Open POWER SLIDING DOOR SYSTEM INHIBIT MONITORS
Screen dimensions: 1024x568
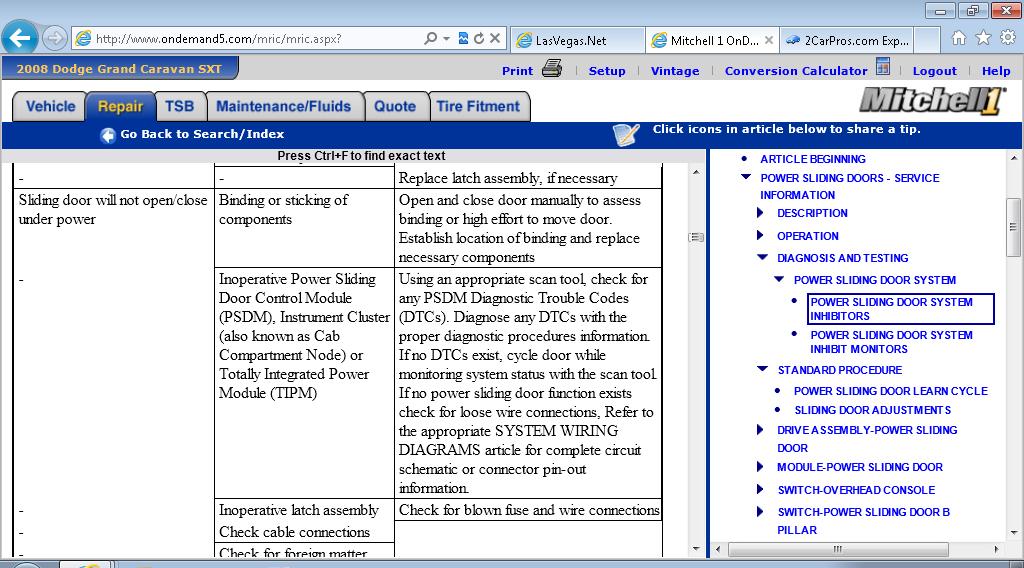[891, 342]
